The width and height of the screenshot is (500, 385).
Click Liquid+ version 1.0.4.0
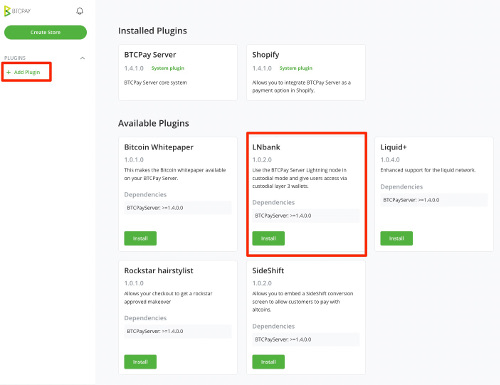[x=390, y=160]
